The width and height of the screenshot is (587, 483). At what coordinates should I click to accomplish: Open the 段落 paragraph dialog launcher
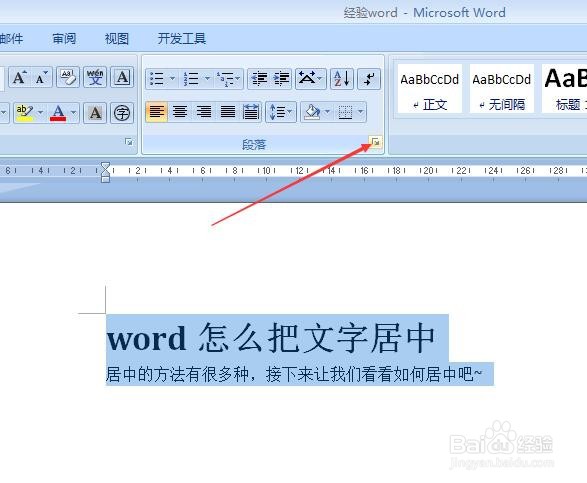click(x=375, y=142)
